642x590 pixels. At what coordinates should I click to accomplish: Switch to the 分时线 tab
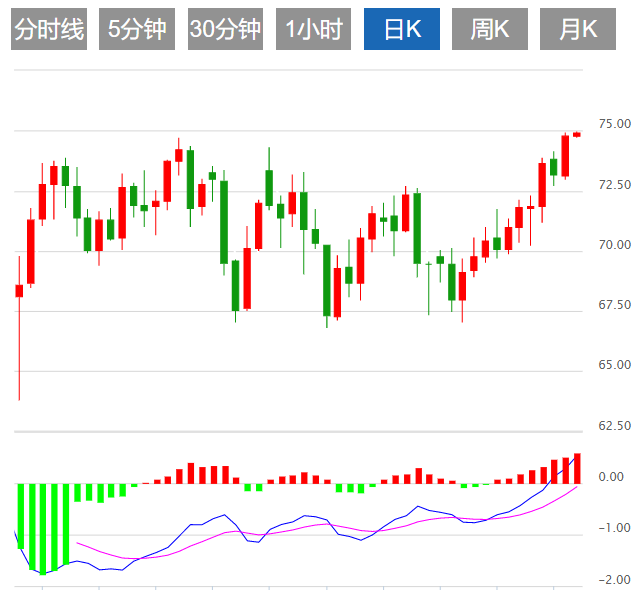(49, 30)
